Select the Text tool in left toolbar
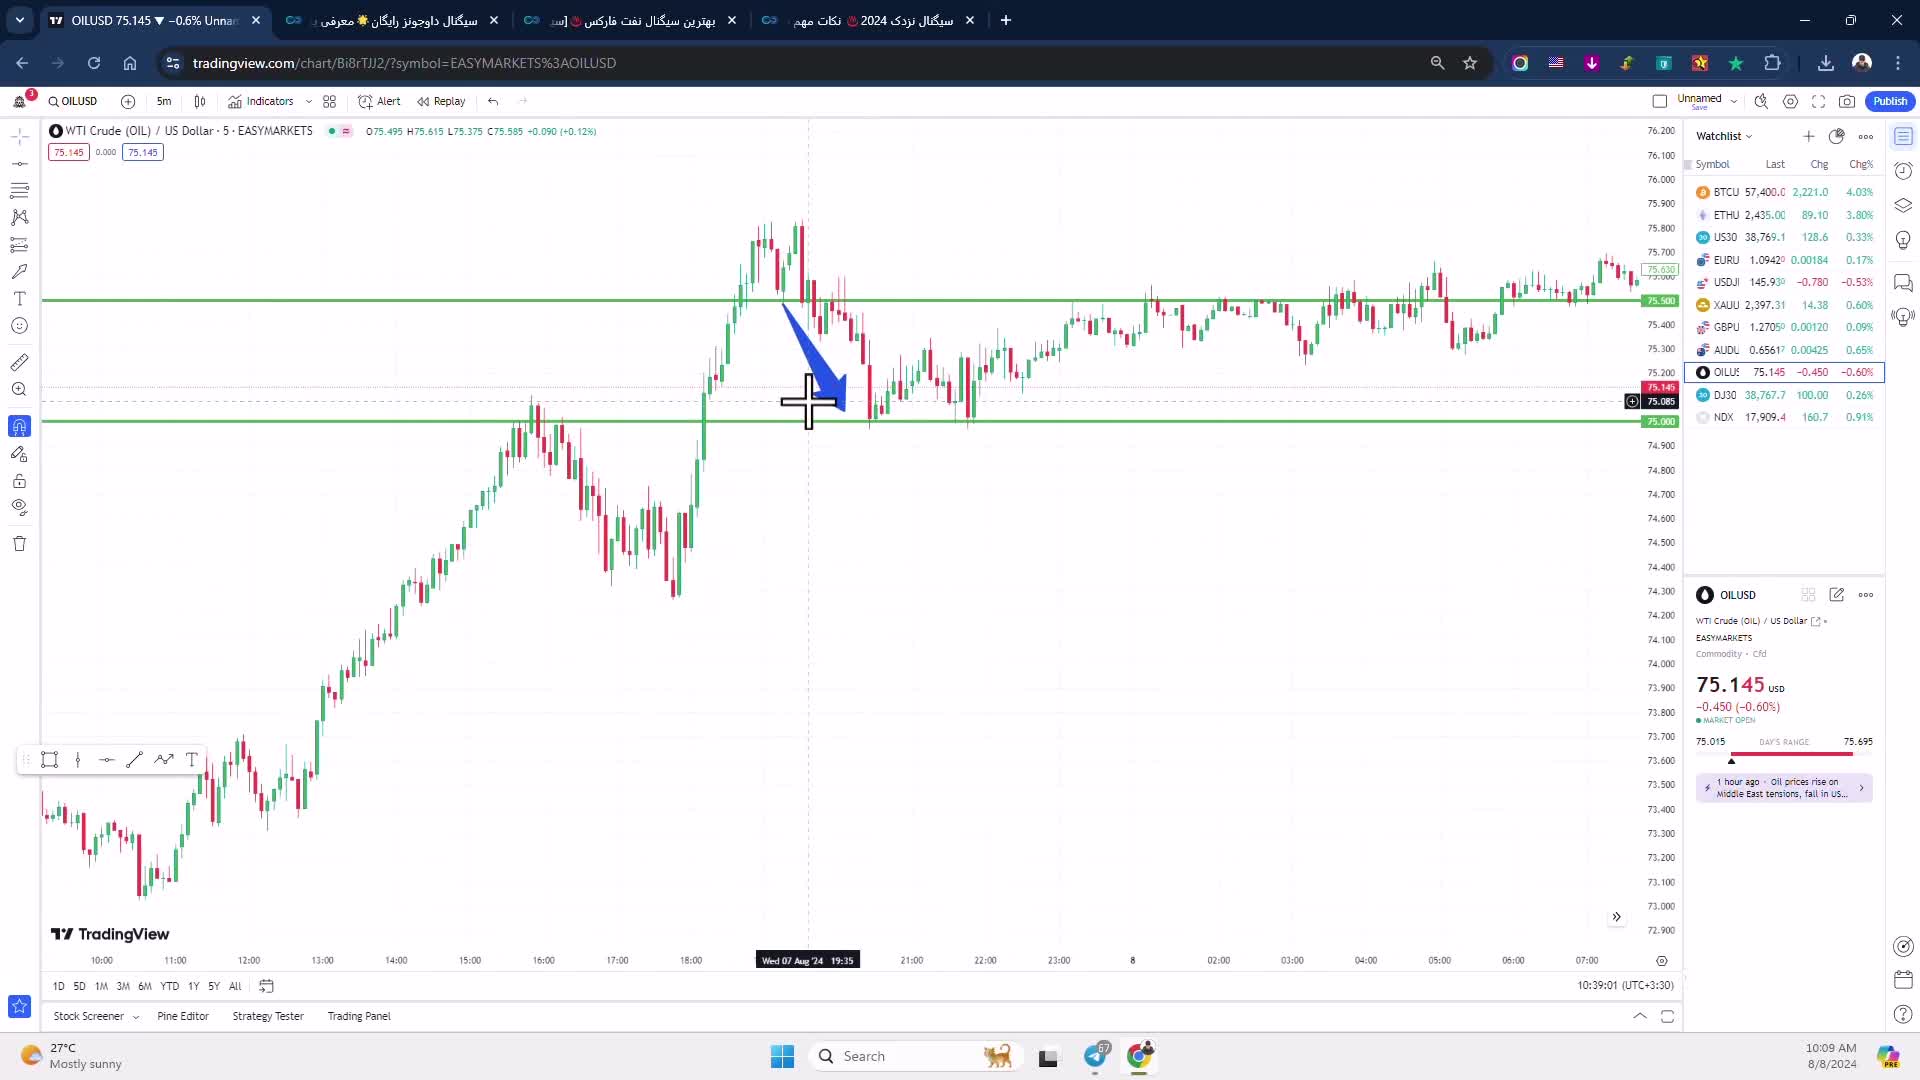This screenshot has height=1080, width=1920. [19, 299]
